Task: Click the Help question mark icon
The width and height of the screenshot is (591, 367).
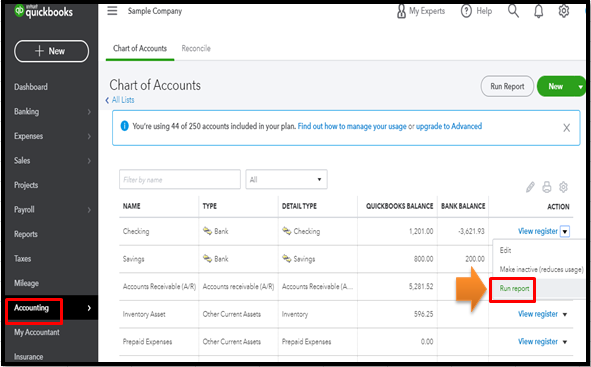Action: click(466, 11)
